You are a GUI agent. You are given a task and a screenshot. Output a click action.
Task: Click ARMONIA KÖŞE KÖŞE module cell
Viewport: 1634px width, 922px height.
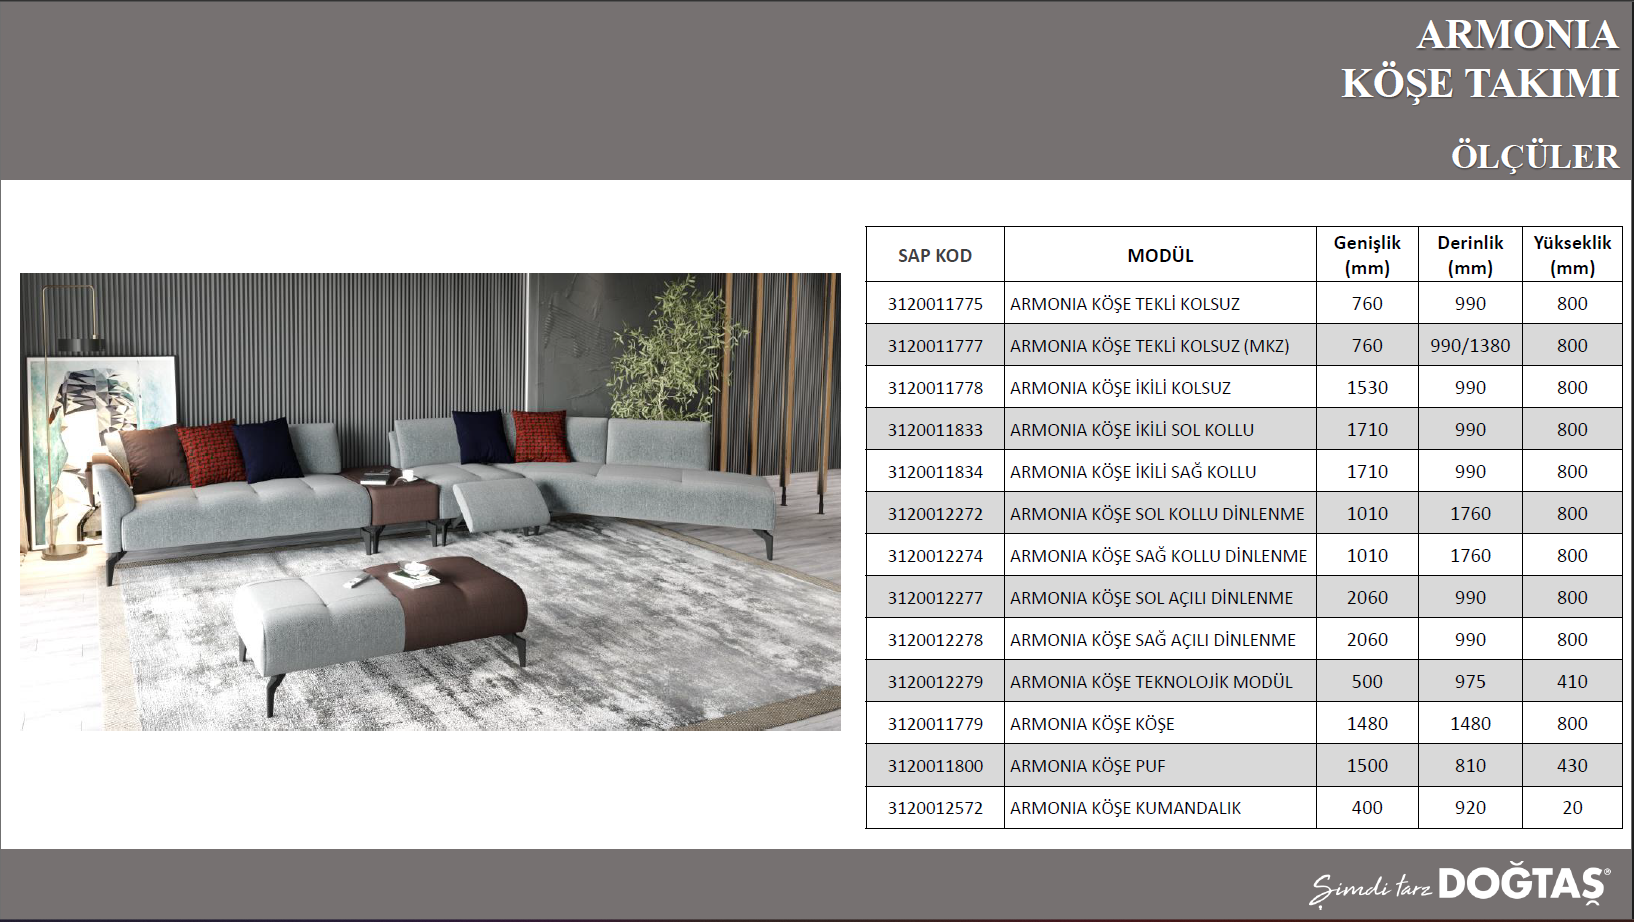click(1160, 724)
